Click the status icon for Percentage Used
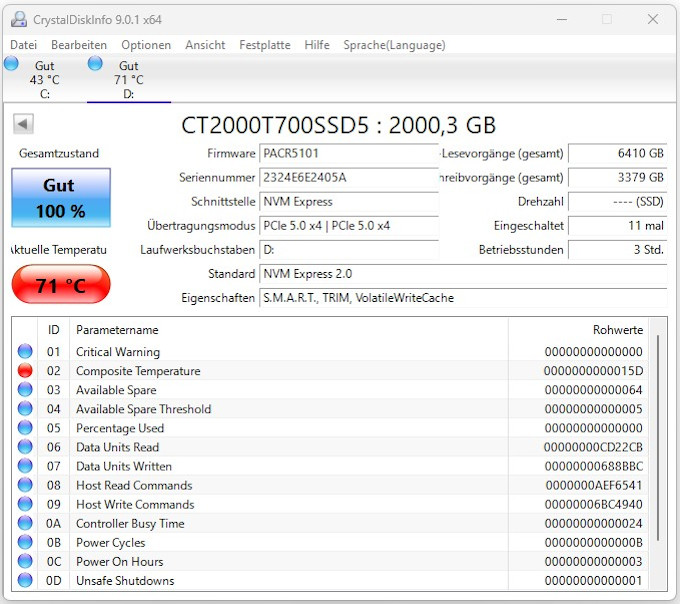The width and height of the screenshot is (680, 604). [25, 428]
